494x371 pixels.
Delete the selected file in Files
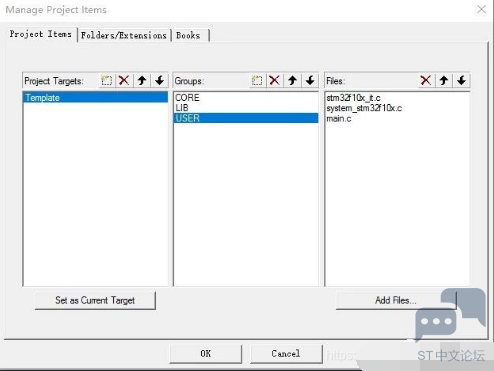click(426, 81)
